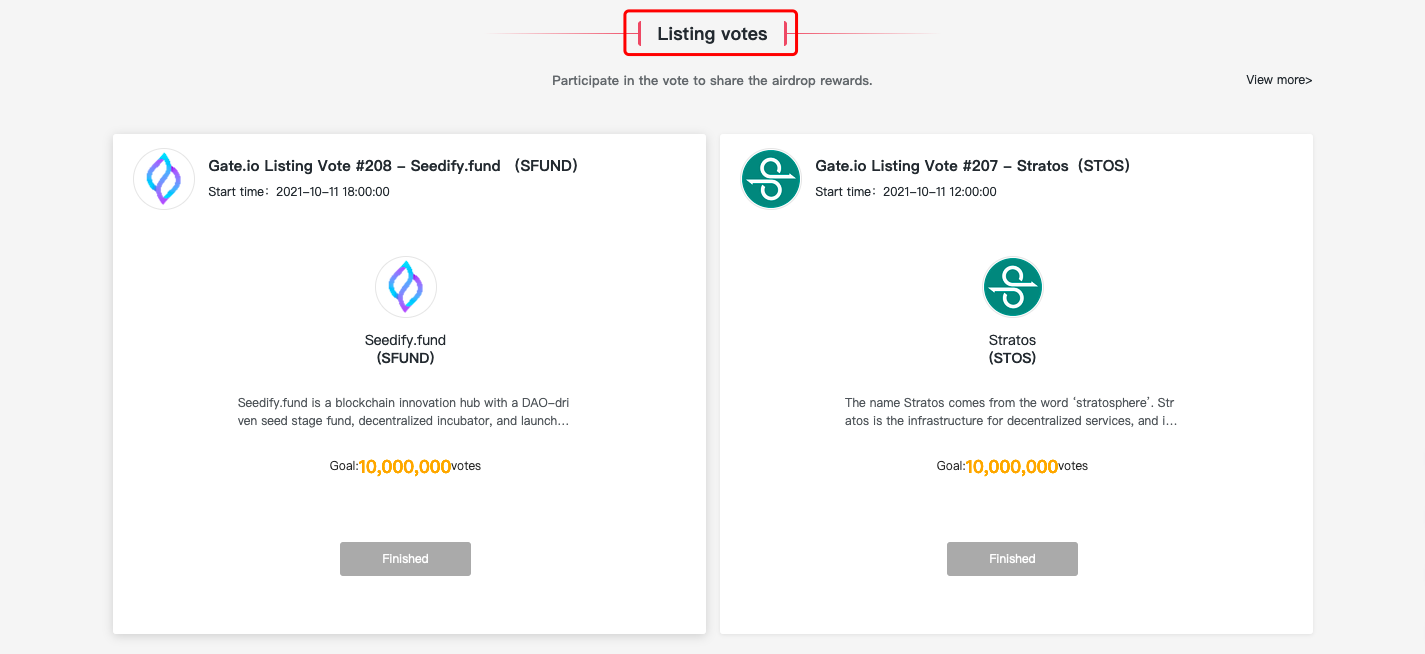Open Listing Vote #208 Seedify.fund title
The width and height of the screenshot is (1425, 654).
393,166
